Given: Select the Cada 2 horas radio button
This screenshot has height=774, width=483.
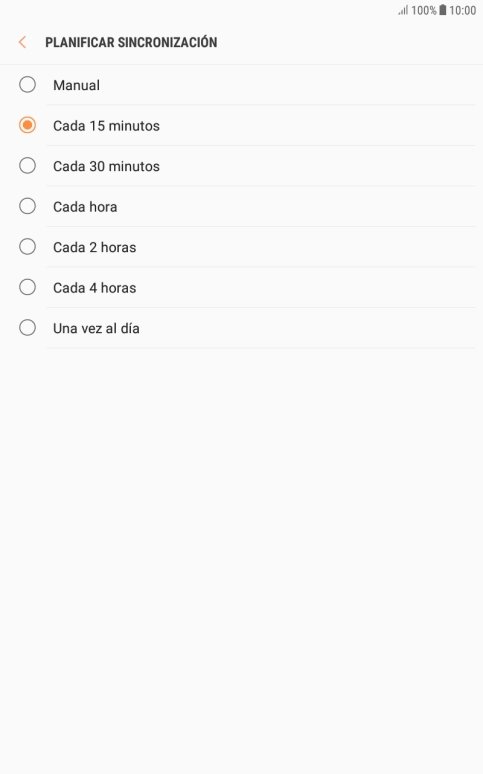Looking at the screenshot, I should pyautogui.click(x=27, y=246).
